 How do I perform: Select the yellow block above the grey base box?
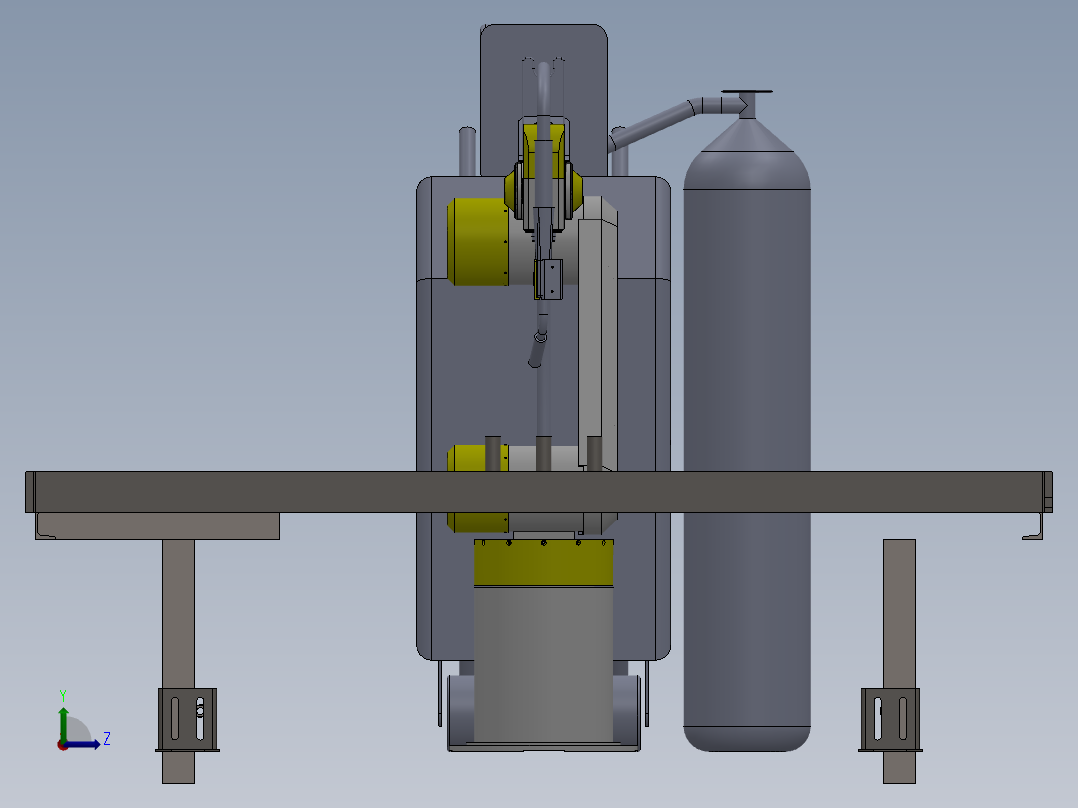(543, 563)
